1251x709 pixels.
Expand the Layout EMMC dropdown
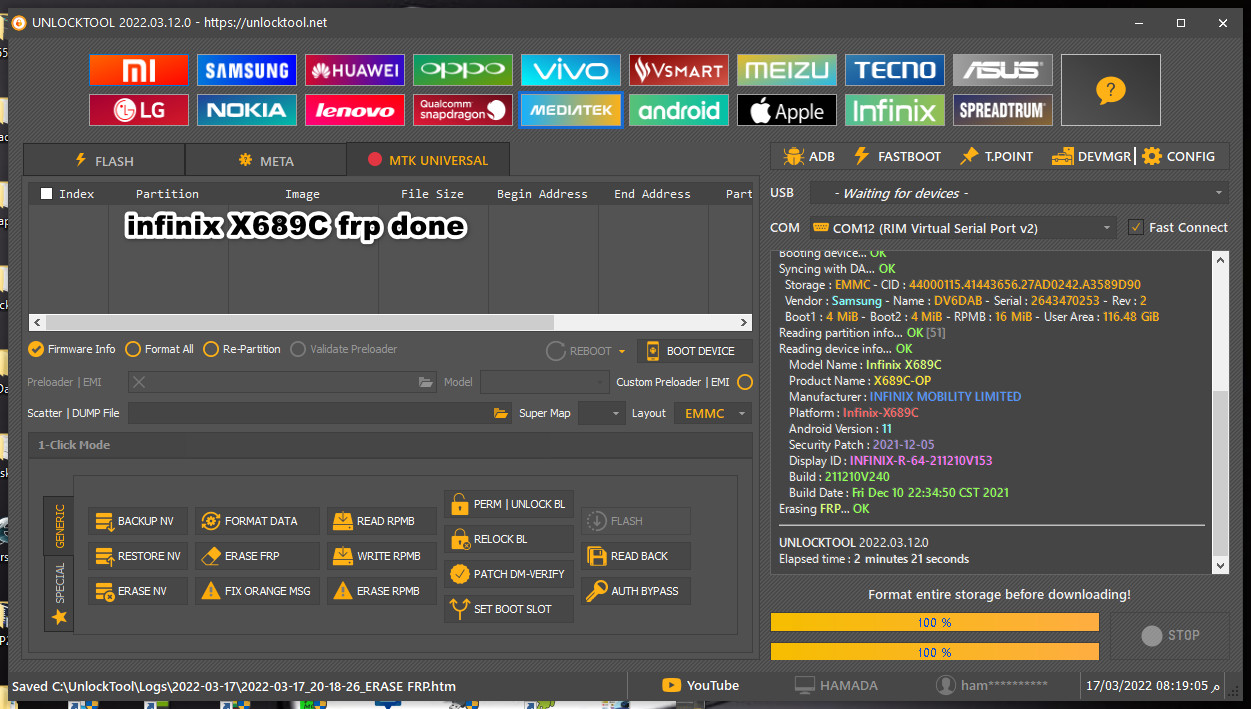pos(713,413)
